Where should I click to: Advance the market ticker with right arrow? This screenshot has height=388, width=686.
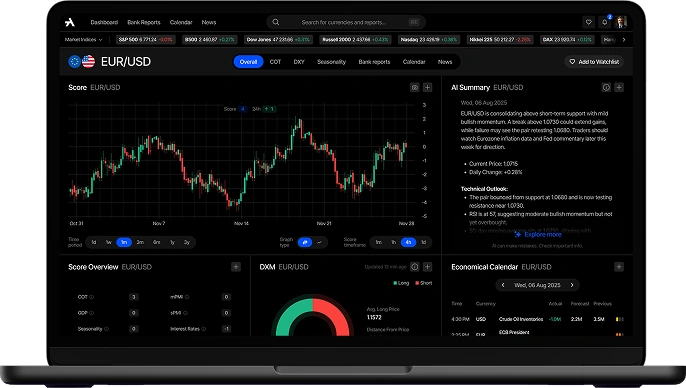tap(624, 40)
